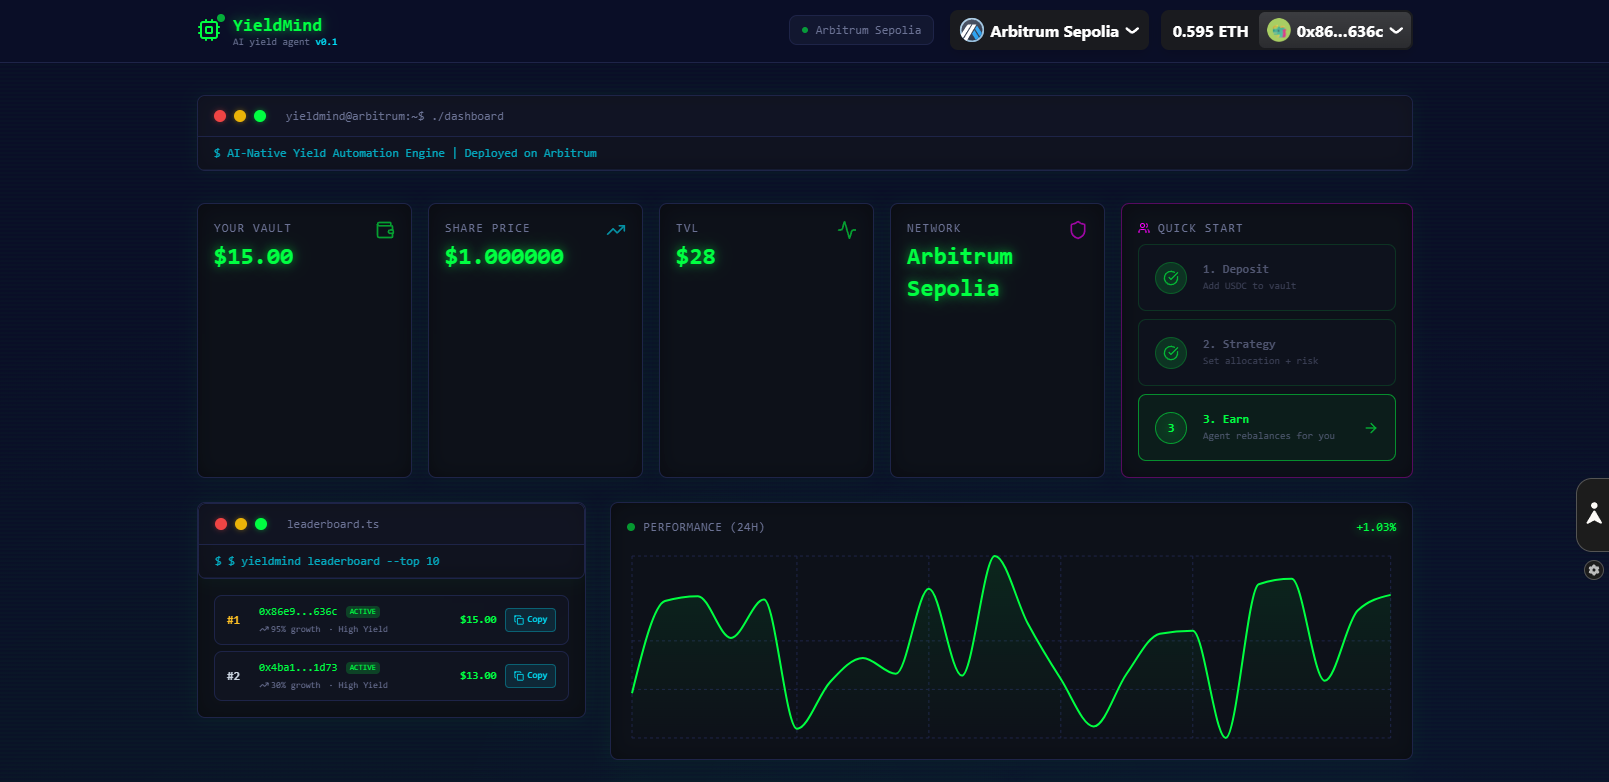Start the 3. Earn quick start step
Screen dimensions: 1609x782
click(1267, 428)
